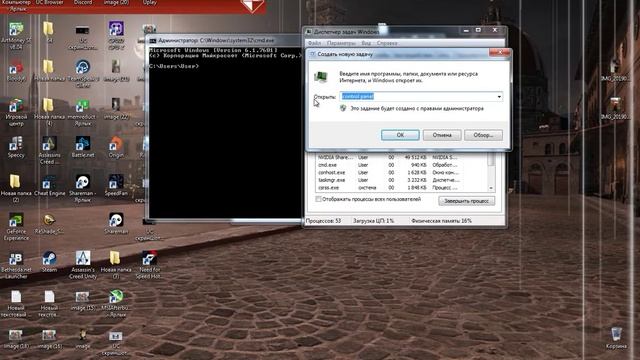Open the SpeedFan shortcut
The width and height of the screenshot is (640, 360).
(116, 184)
